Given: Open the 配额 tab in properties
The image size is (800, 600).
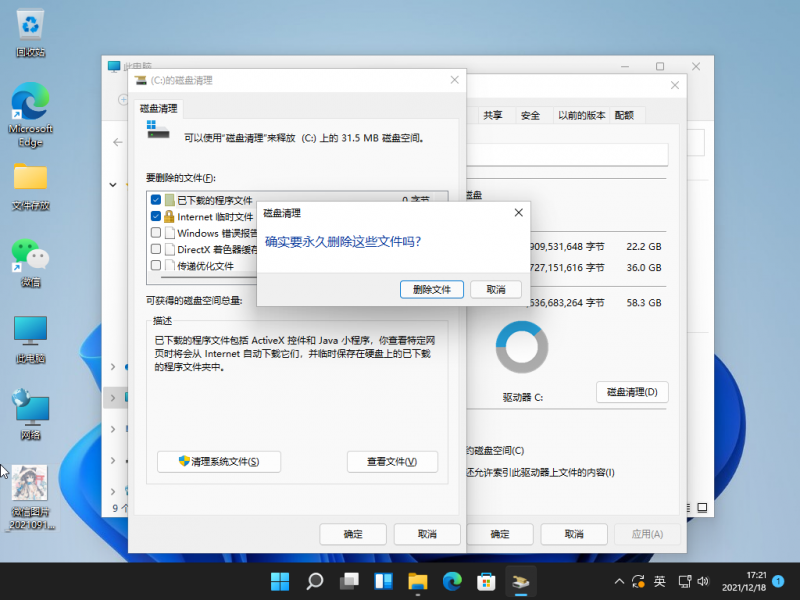Looking at the screenshot, I should tap(624, 115).
